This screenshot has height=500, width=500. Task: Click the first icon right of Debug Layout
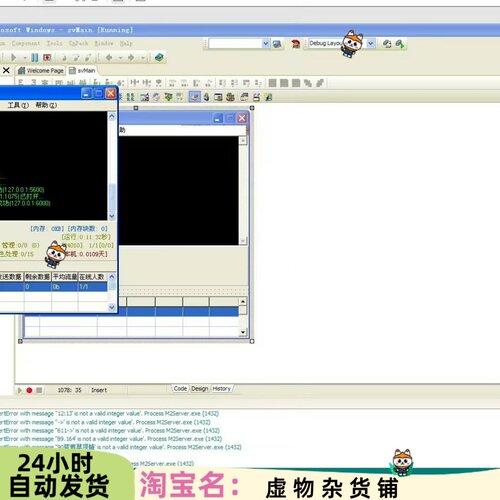387,44
